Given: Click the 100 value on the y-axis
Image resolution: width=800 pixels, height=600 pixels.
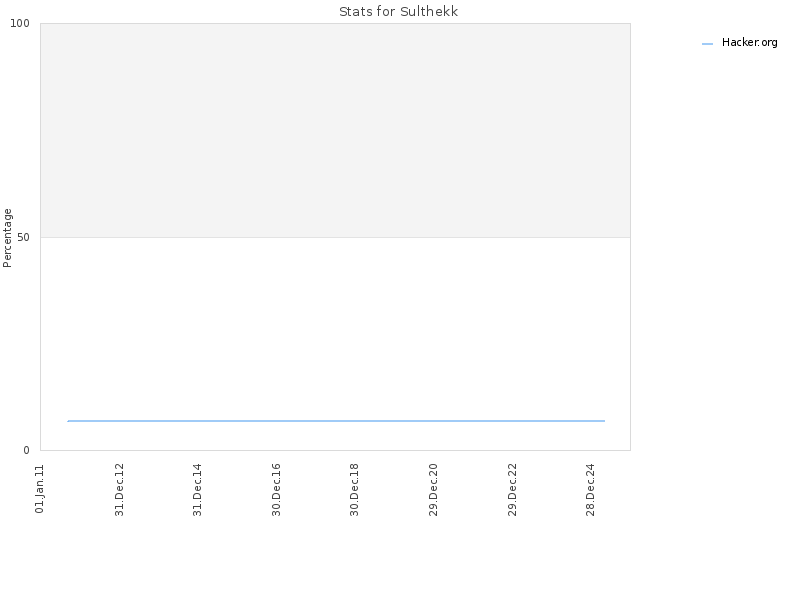Looking at the screenshot, I should tap(20, 23).
